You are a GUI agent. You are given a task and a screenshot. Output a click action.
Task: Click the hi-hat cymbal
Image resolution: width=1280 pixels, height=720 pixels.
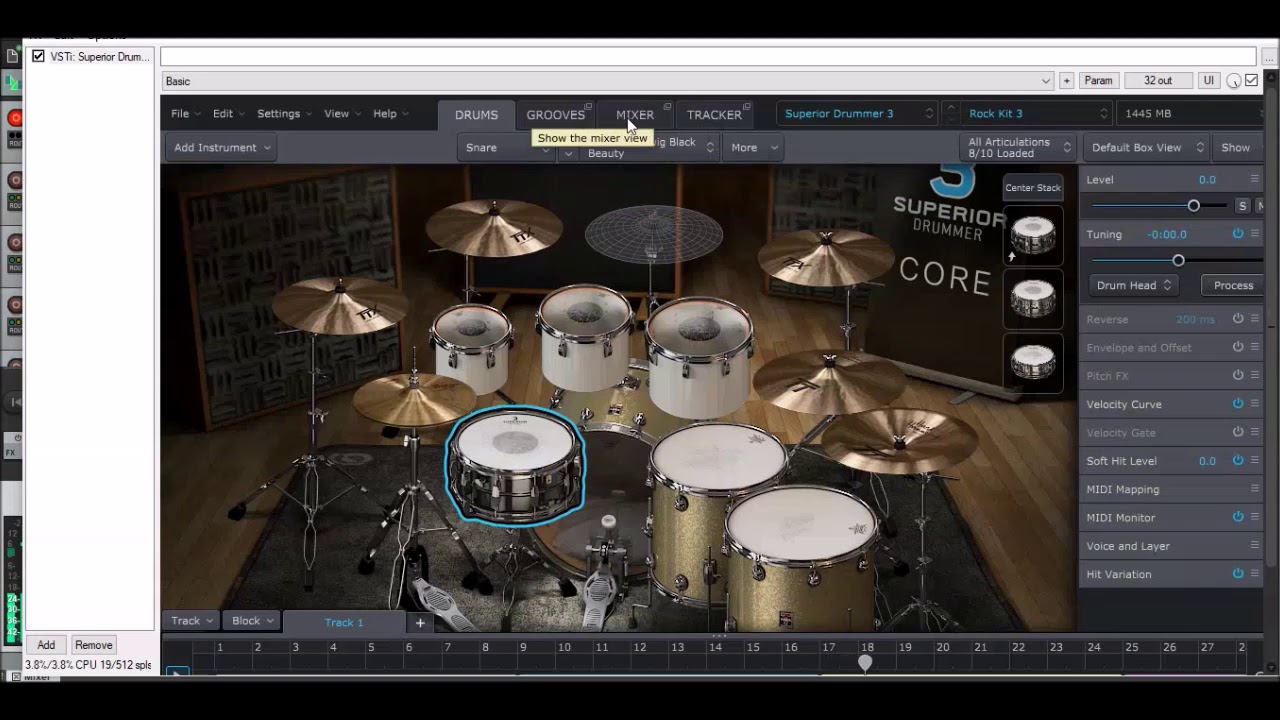pyautogui.click(x=415, y=400)
